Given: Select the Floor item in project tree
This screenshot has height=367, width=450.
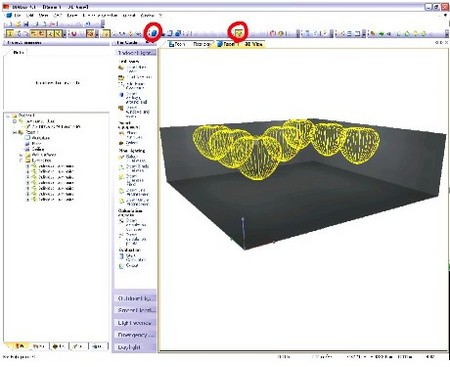Looking at the screenshot, I should 36,144.
